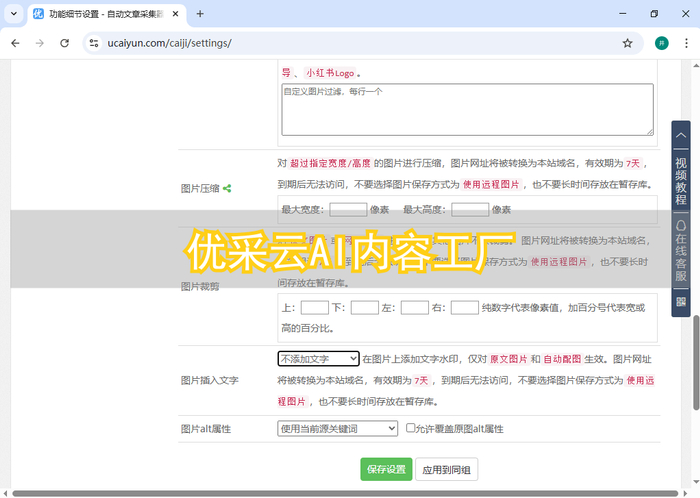The width and height of the screenshot is (700, 498).
Task: Restore down the Chrome window
Action: coord(654,14)
